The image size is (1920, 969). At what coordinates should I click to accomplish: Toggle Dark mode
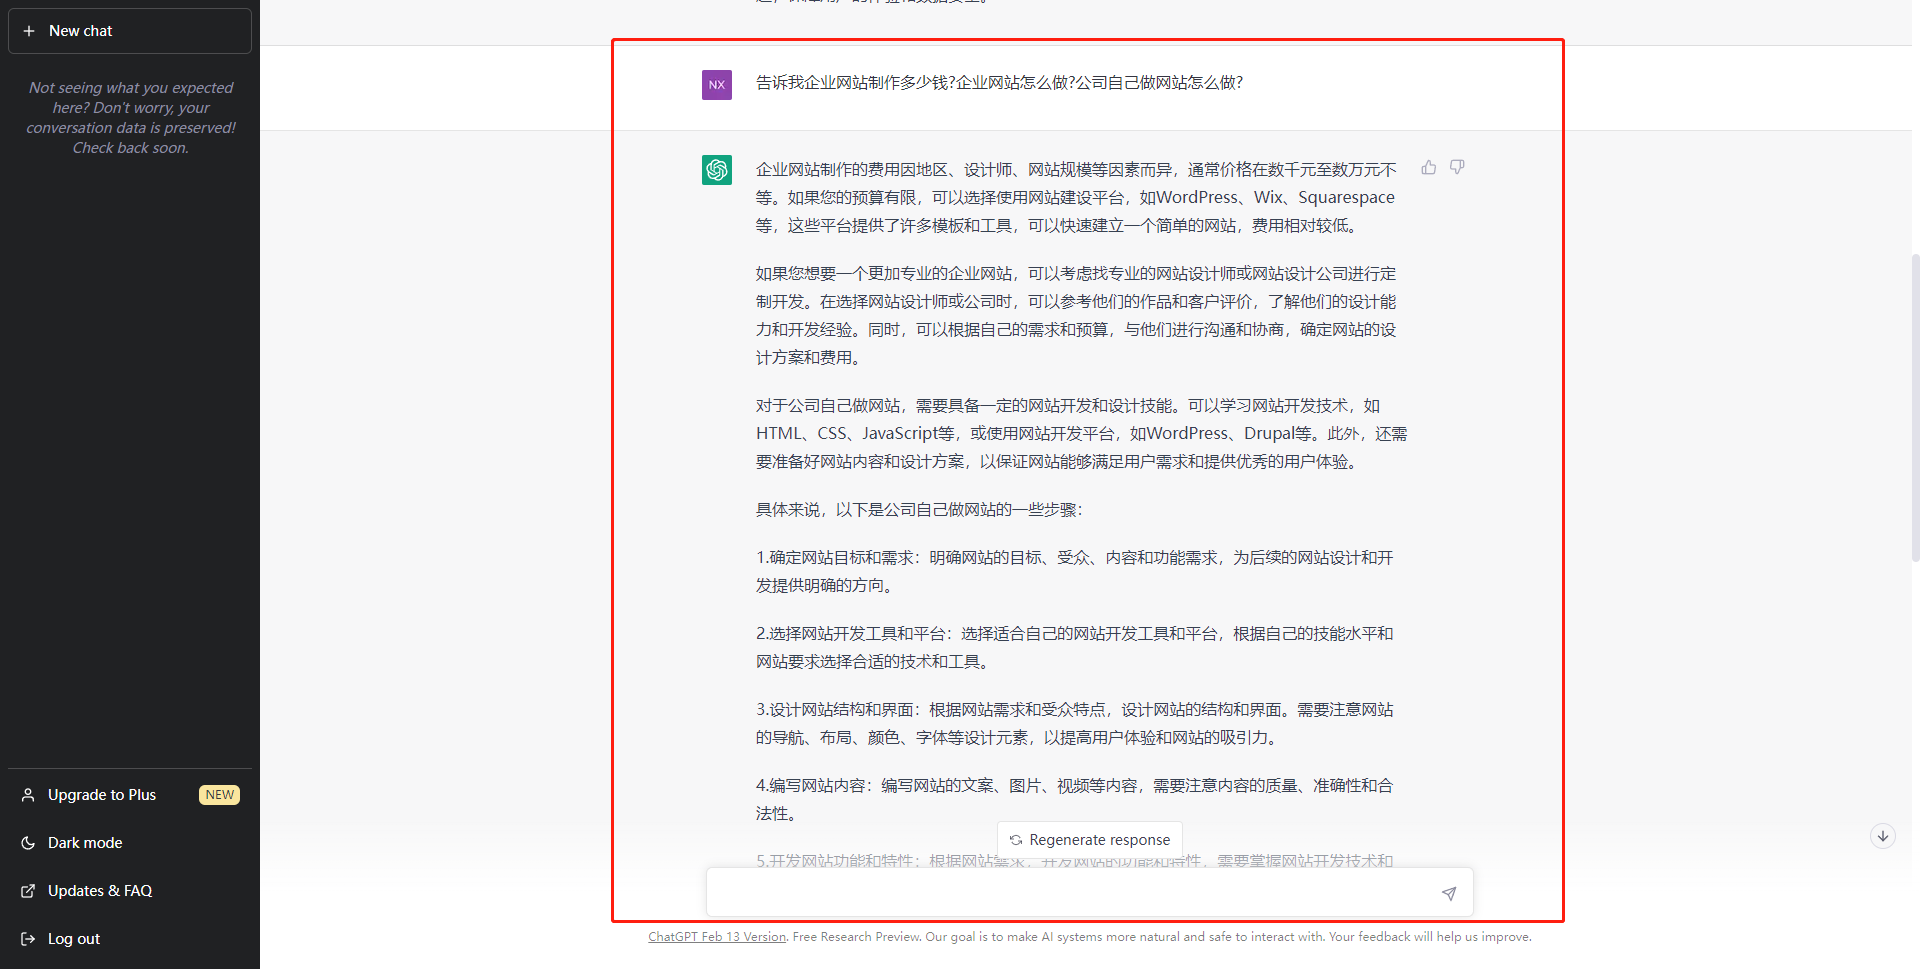point(130,843)
